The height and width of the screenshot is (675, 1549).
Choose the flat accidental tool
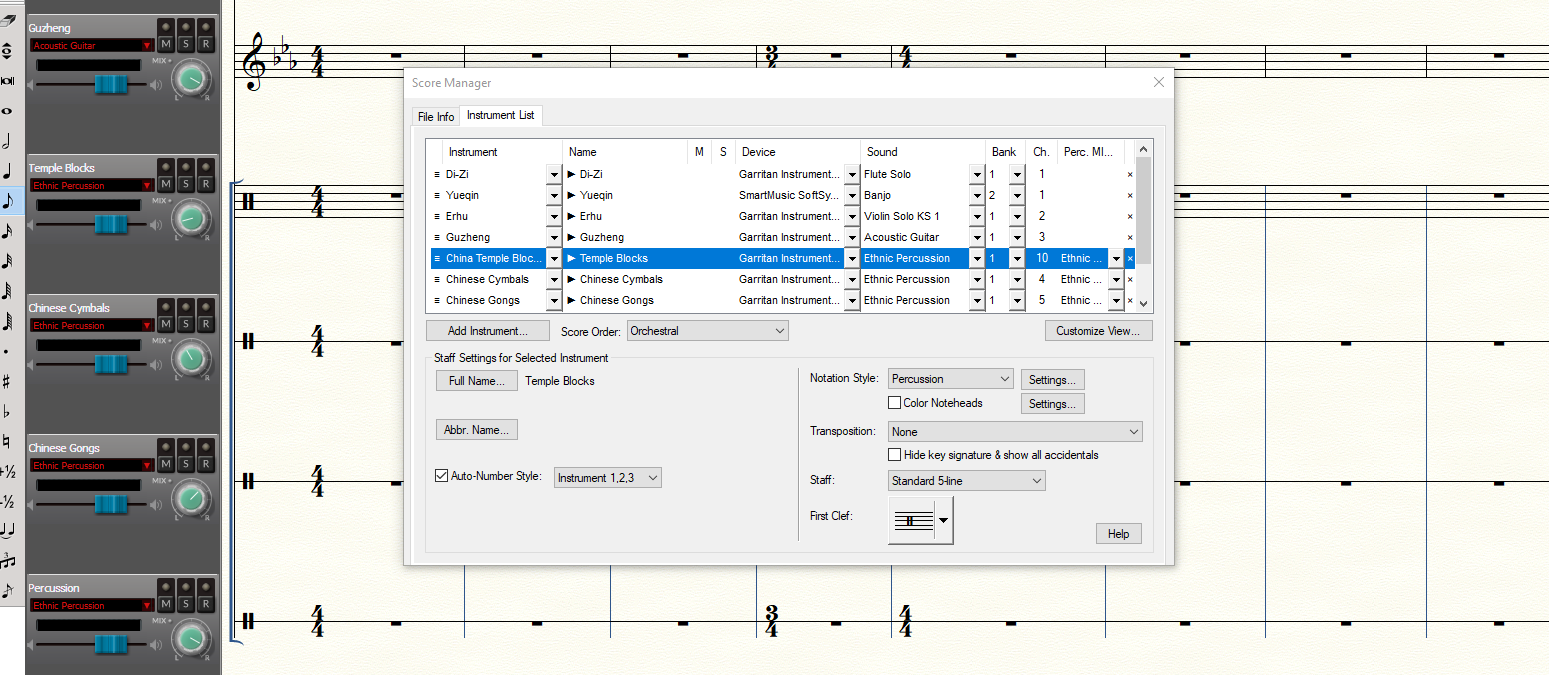[x=7, y=411]
